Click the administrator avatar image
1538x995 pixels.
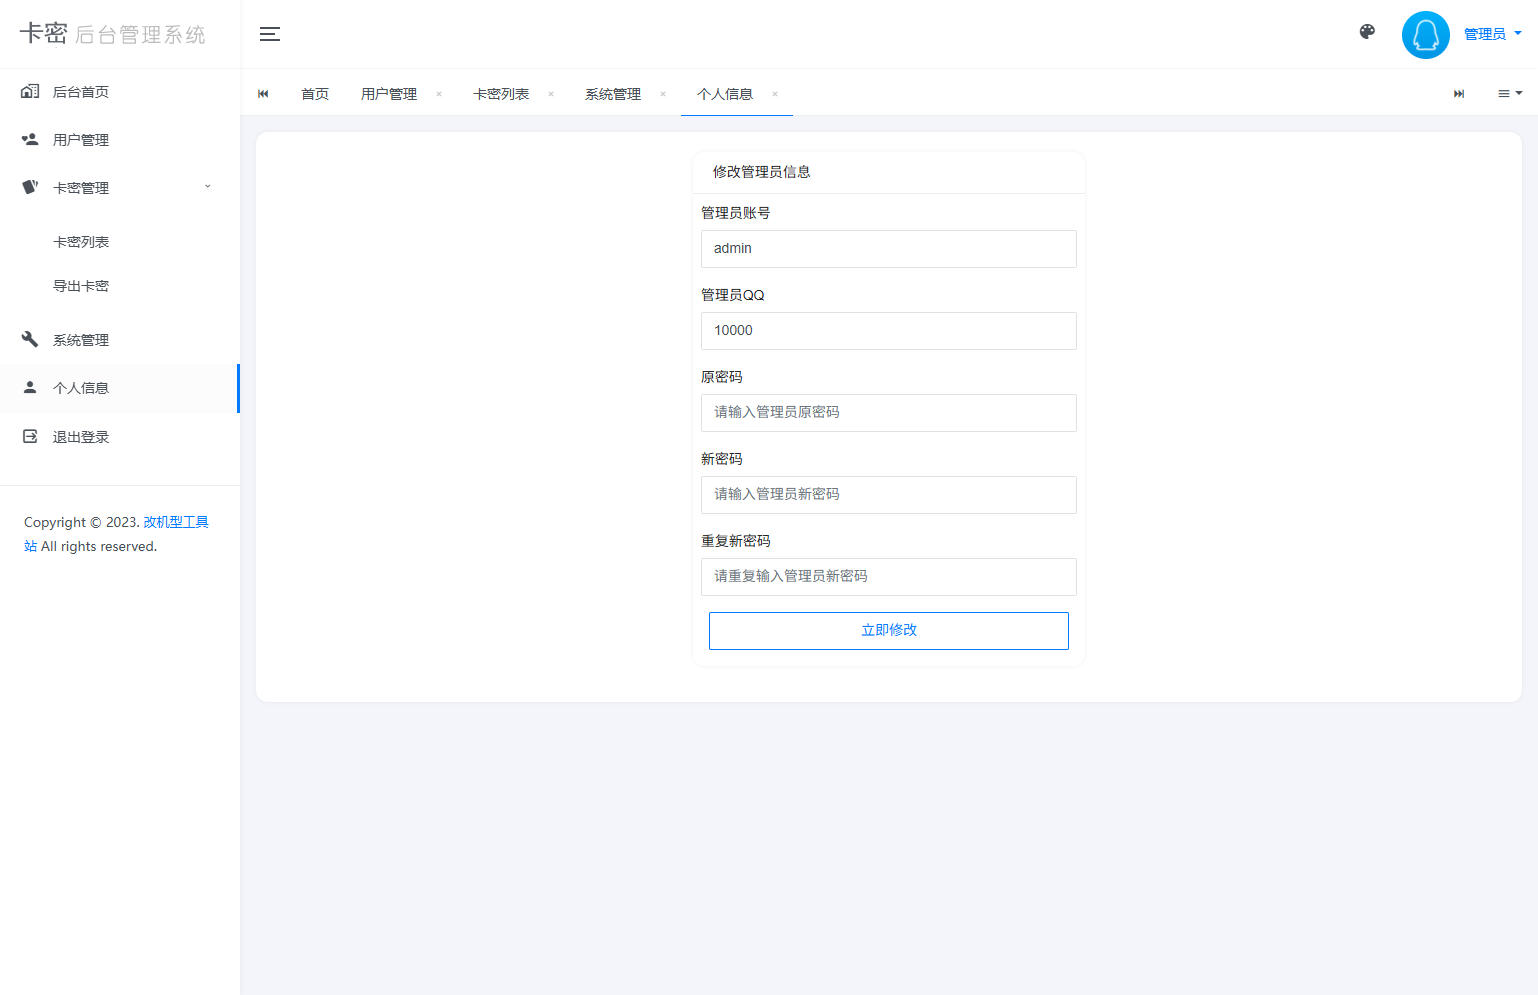tap(1425, 35)
